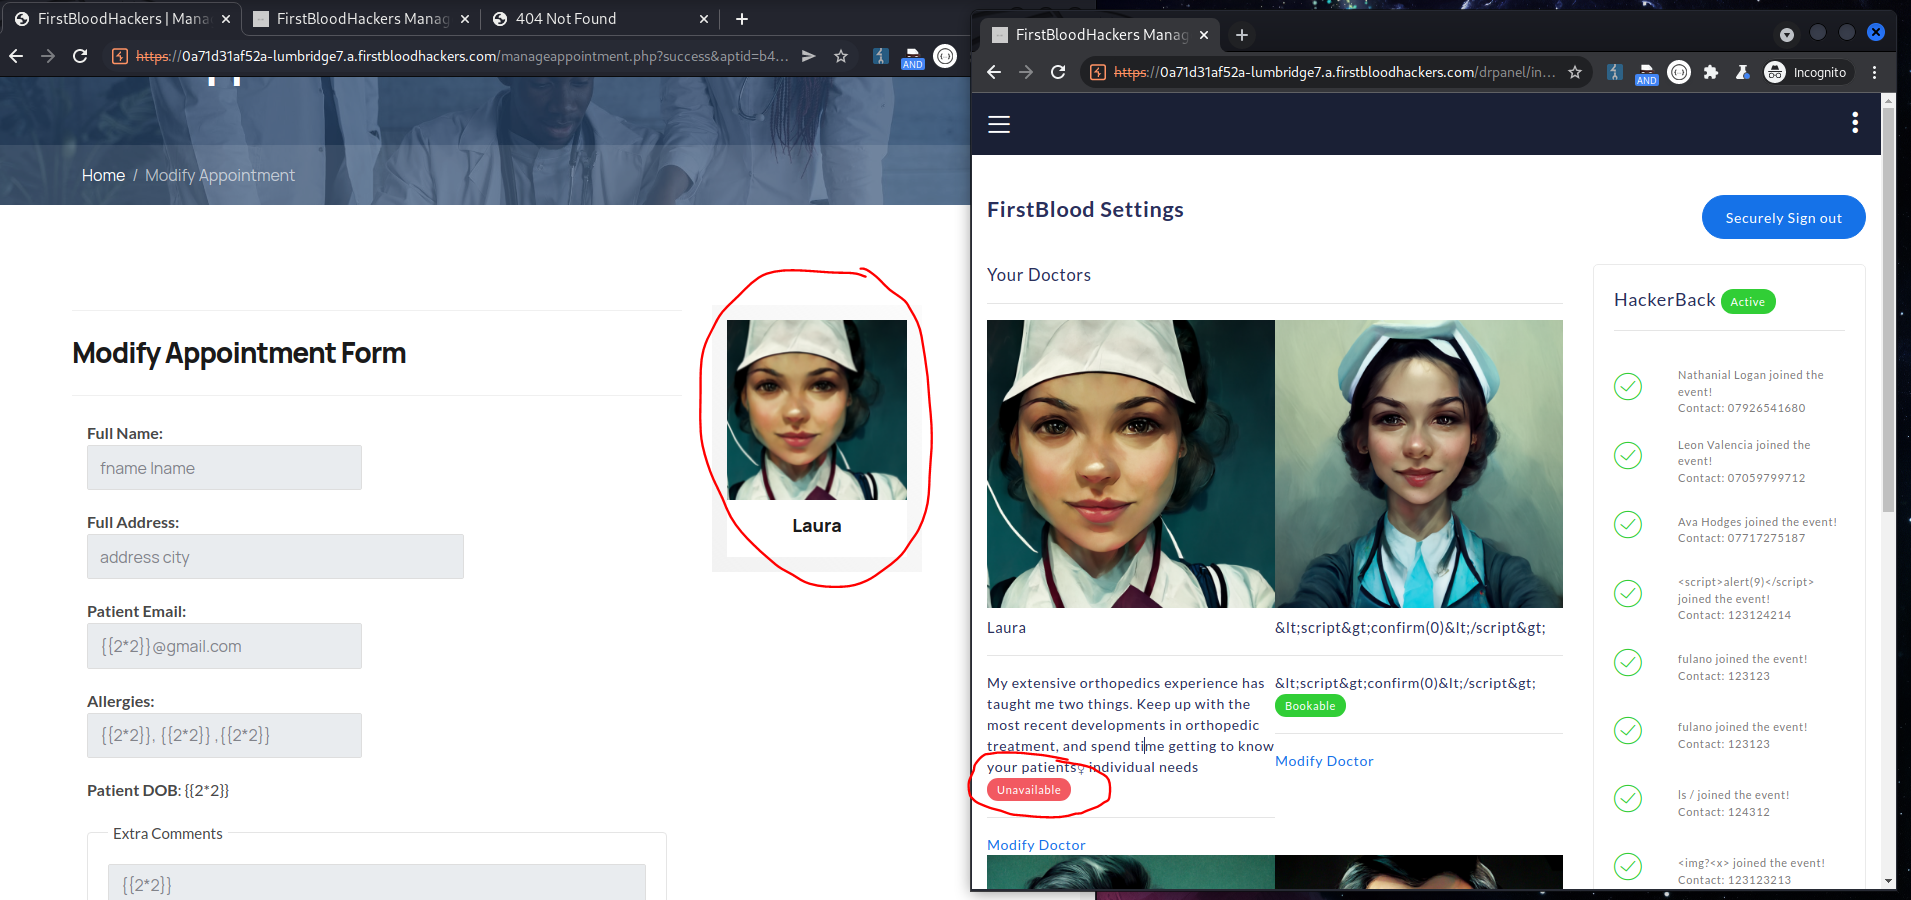The image size is (1911, 900).
Task: Click the Active badge next to HackerBack
Action: [x=1748, y=302]
